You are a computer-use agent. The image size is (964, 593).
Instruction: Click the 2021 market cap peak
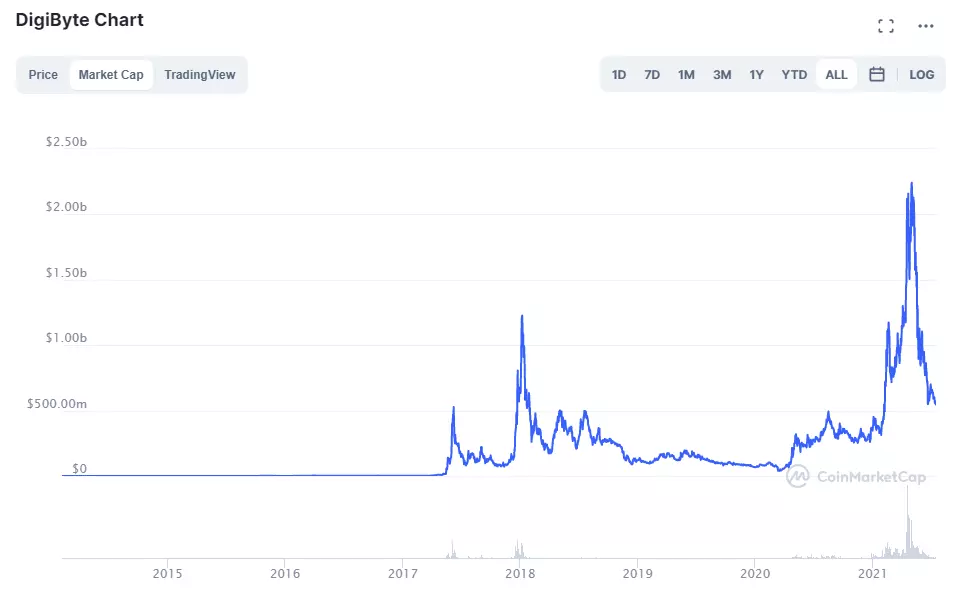911,184
